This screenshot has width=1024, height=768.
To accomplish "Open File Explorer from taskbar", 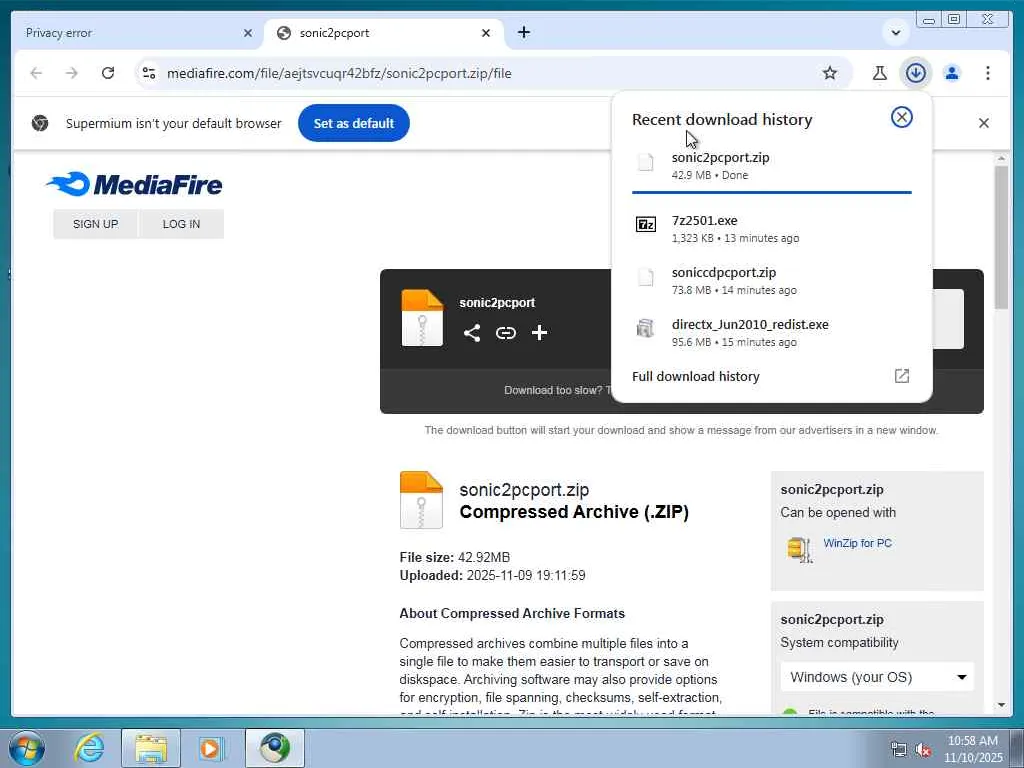I will click(x=151, y=748).
